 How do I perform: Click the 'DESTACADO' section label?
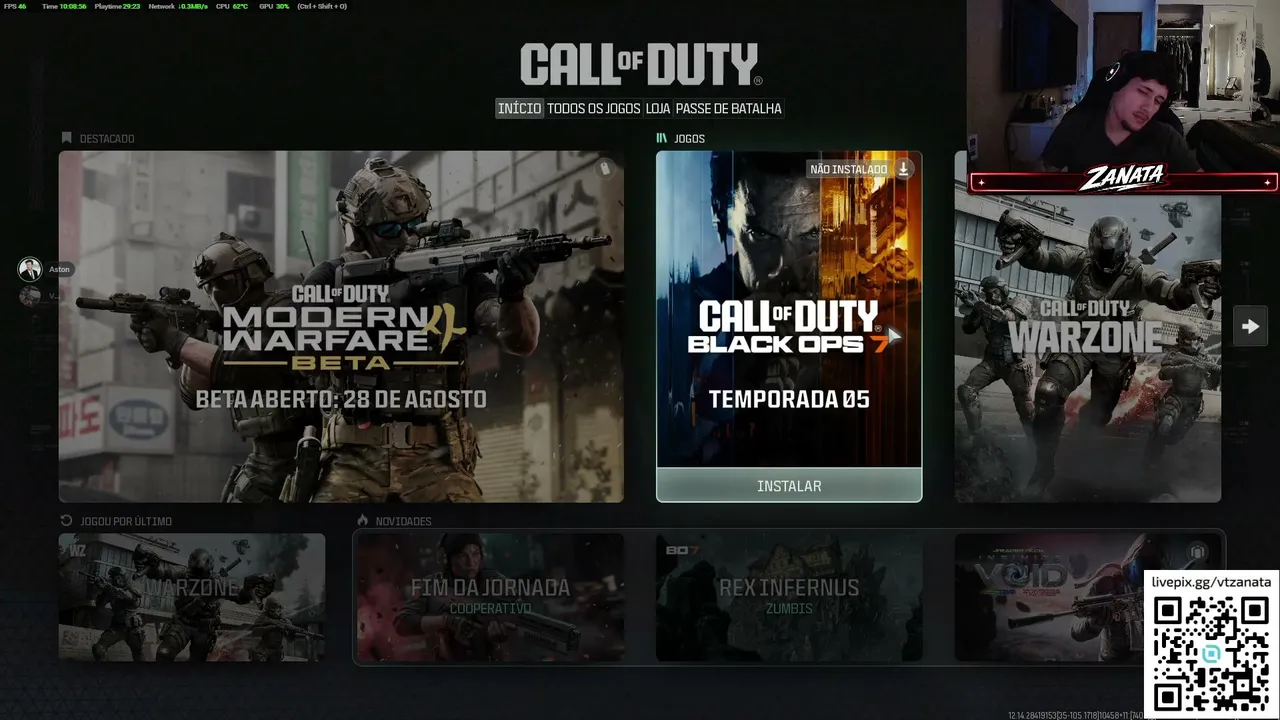coord(107,139)
